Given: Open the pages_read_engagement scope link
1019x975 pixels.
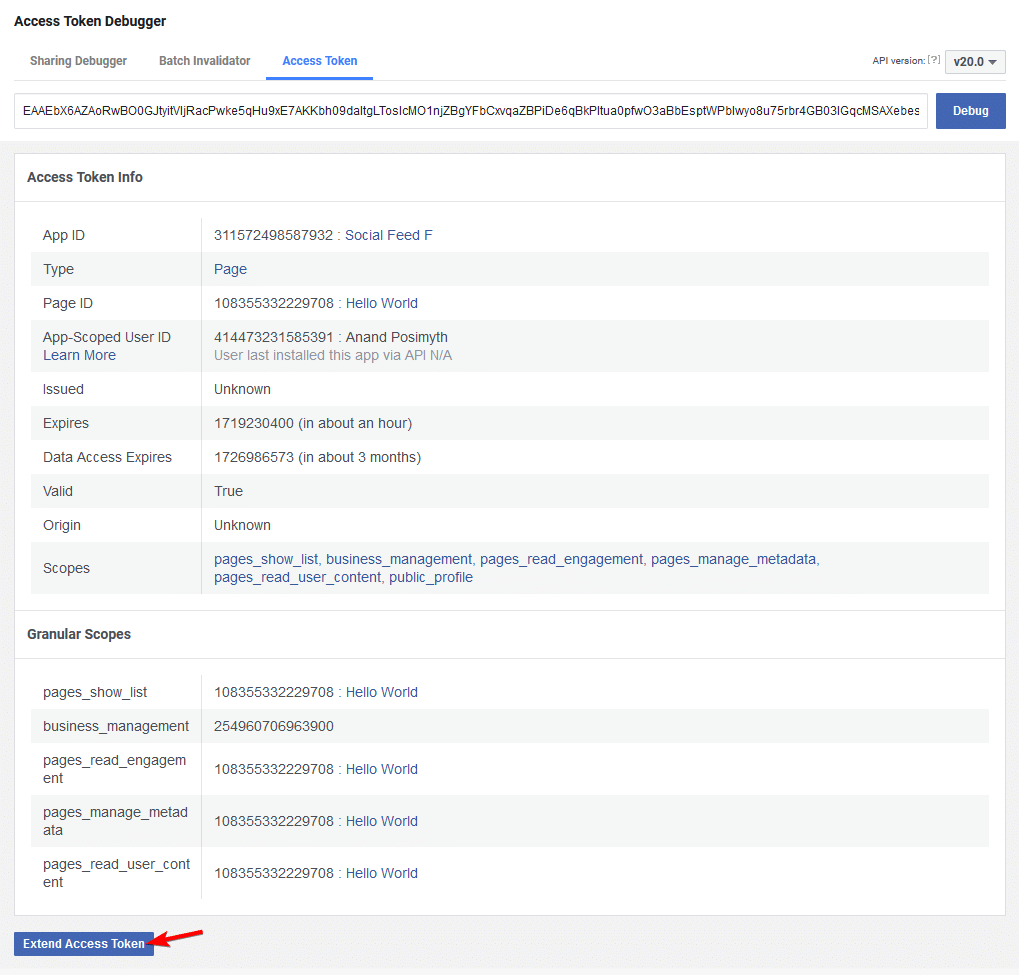Looking at the screenshot, I should pyautogui.click(x=561, y=559).
